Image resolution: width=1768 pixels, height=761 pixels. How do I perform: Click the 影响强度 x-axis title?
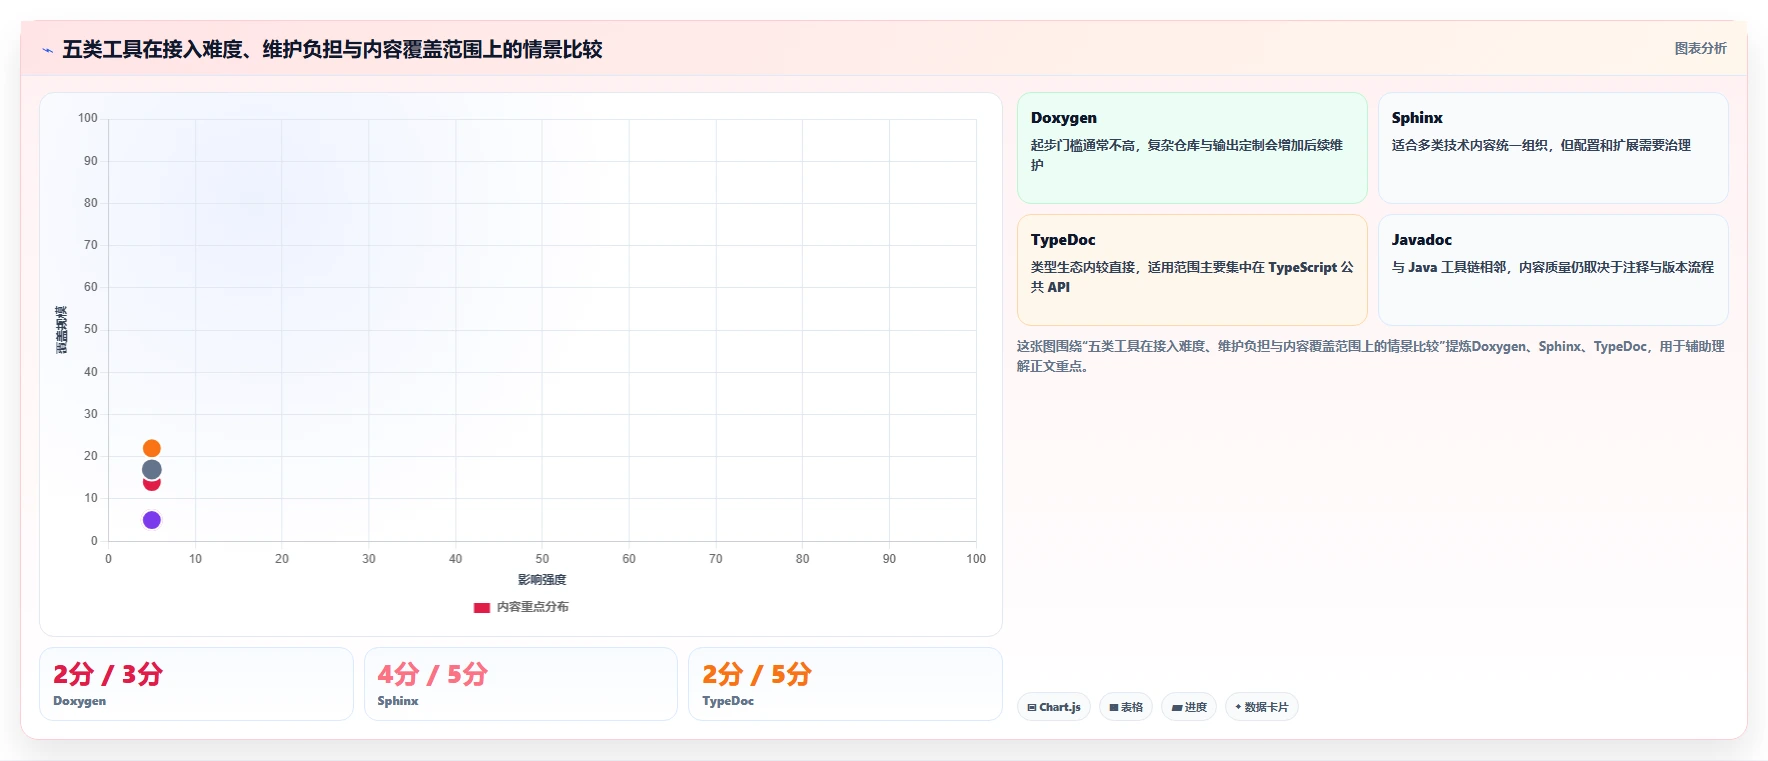tap(542, 580)
